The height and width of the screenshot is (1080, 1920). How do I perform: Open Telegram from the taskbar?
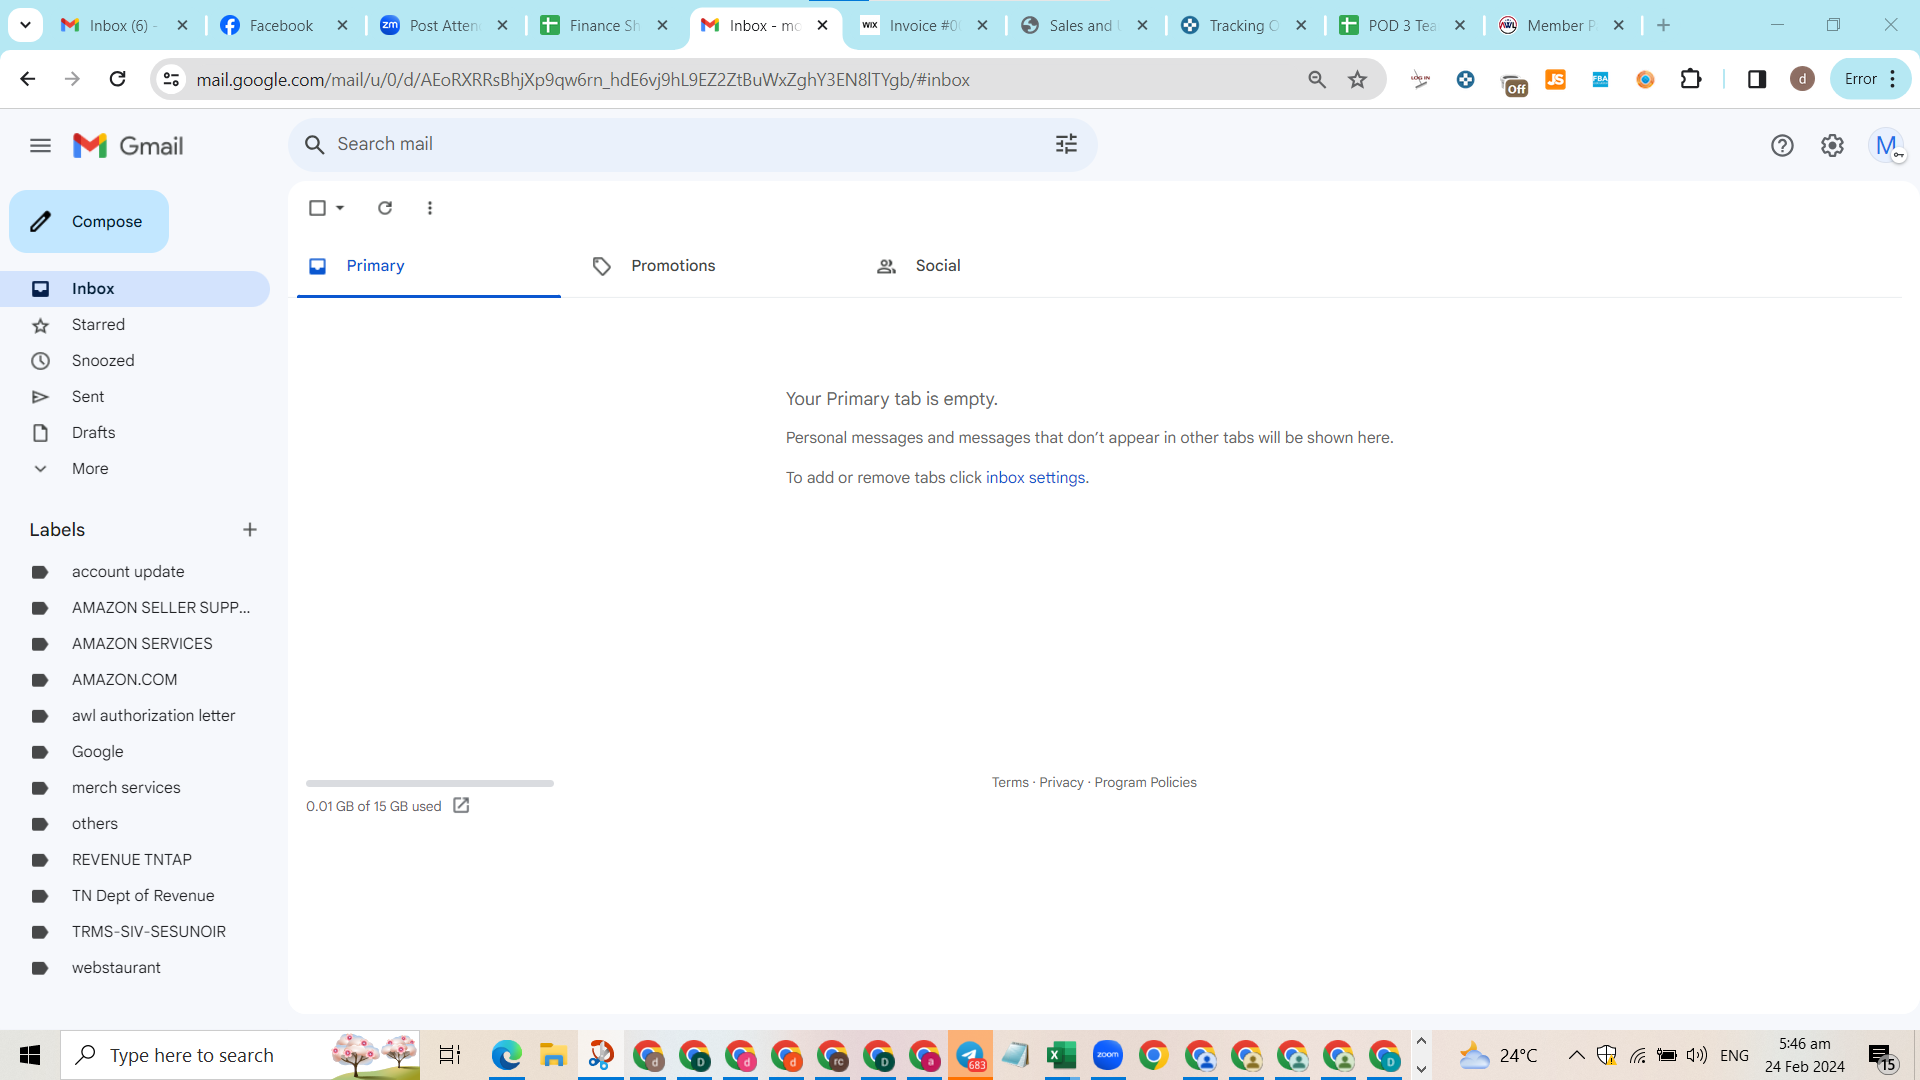click(970, 1056)
